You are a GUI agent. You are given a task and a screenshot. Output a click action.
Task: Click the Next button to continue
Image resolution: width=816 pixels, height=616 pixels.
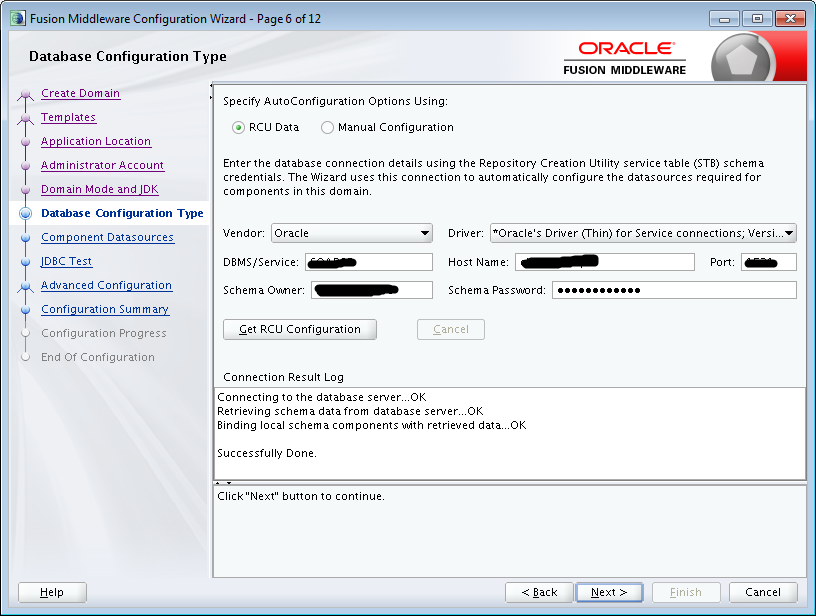[609, 592]
